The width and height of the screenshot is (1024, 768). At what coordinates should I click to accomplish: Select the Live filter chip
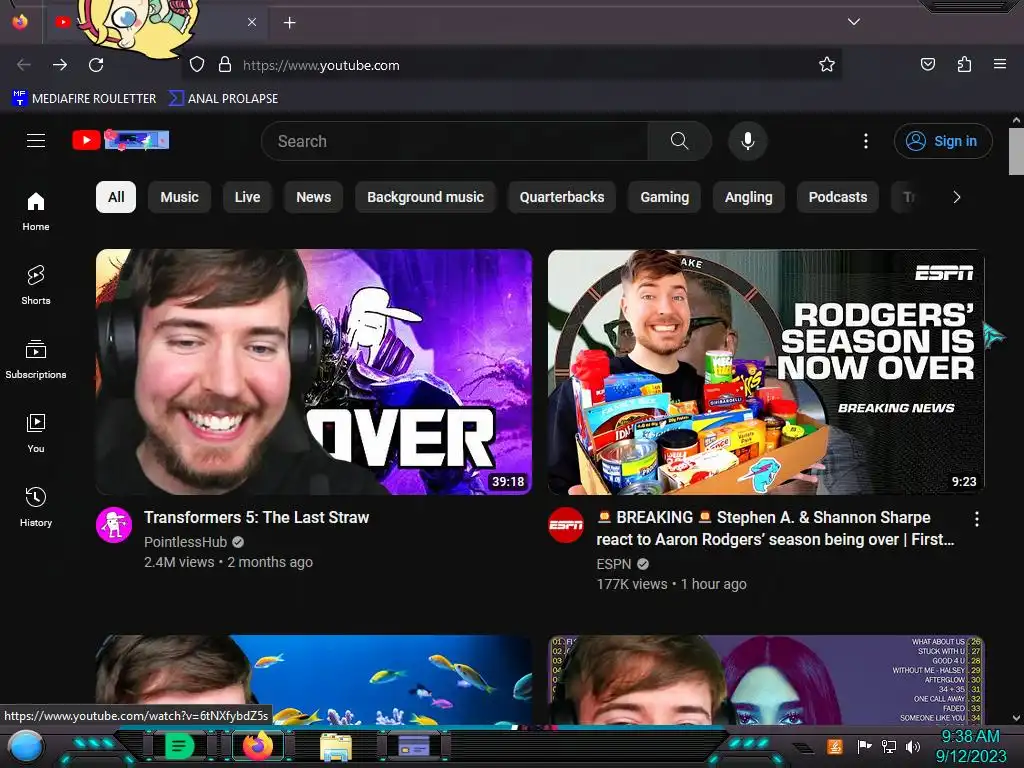[248, 197]
